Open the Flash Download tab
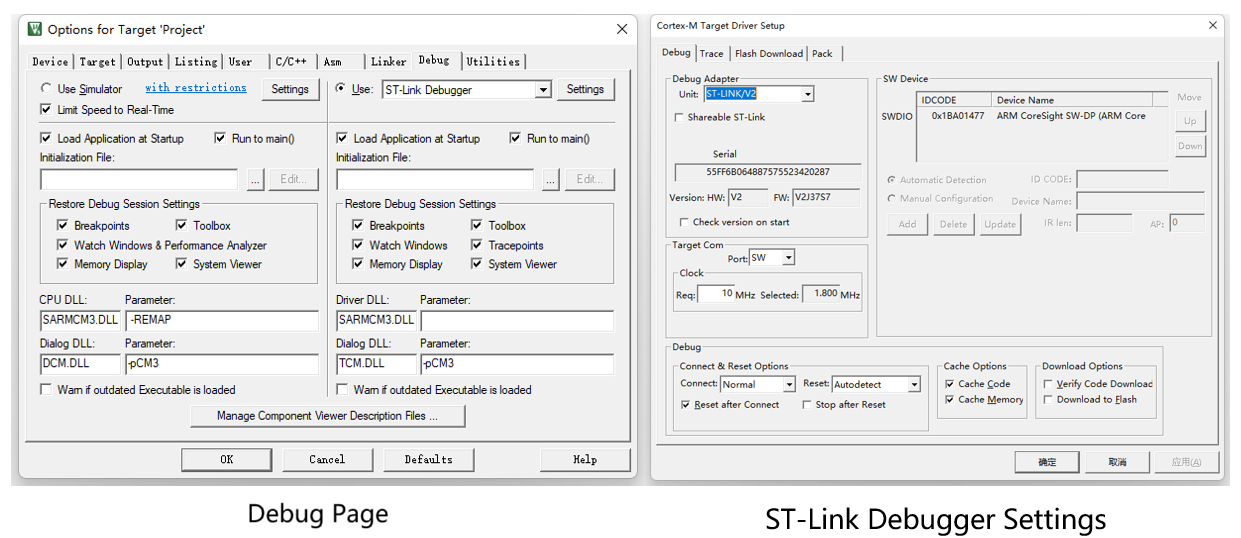This screenshot has height=538, width=1241. [769, 54]
